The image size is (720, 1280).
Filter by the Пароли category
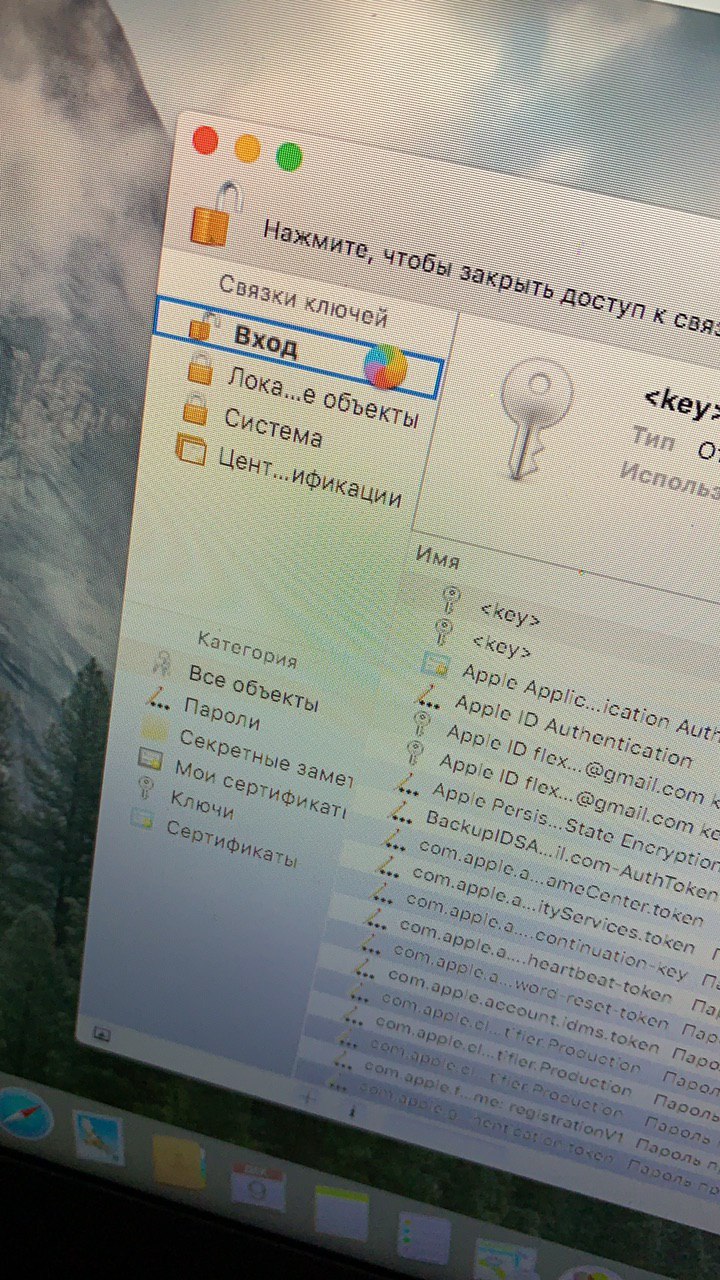coord(221,714)
